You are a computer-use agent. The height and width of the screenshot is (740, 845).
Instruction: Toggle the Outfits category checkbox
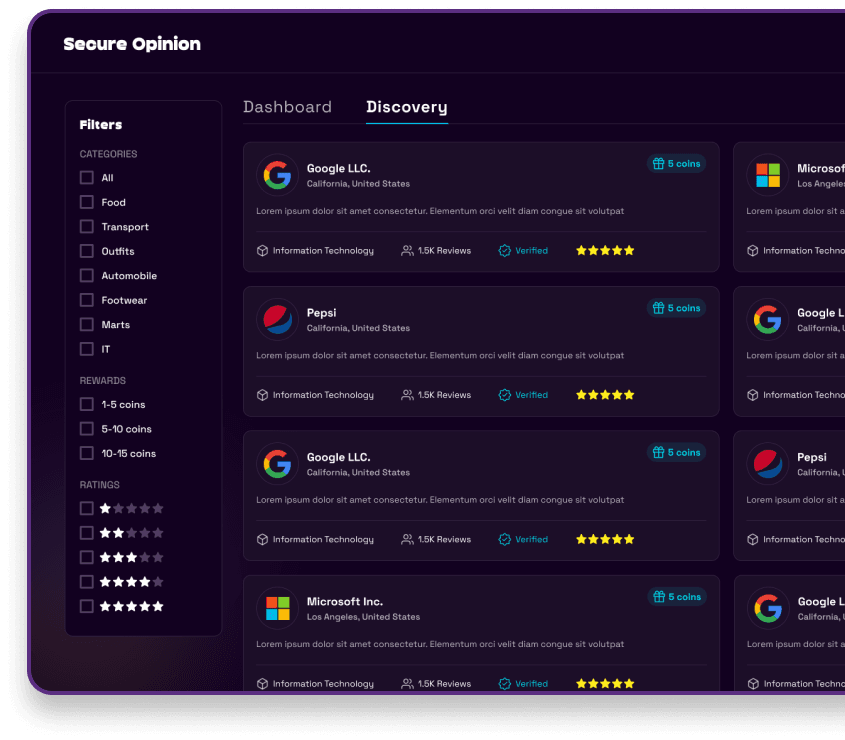(x=87, y=251)
